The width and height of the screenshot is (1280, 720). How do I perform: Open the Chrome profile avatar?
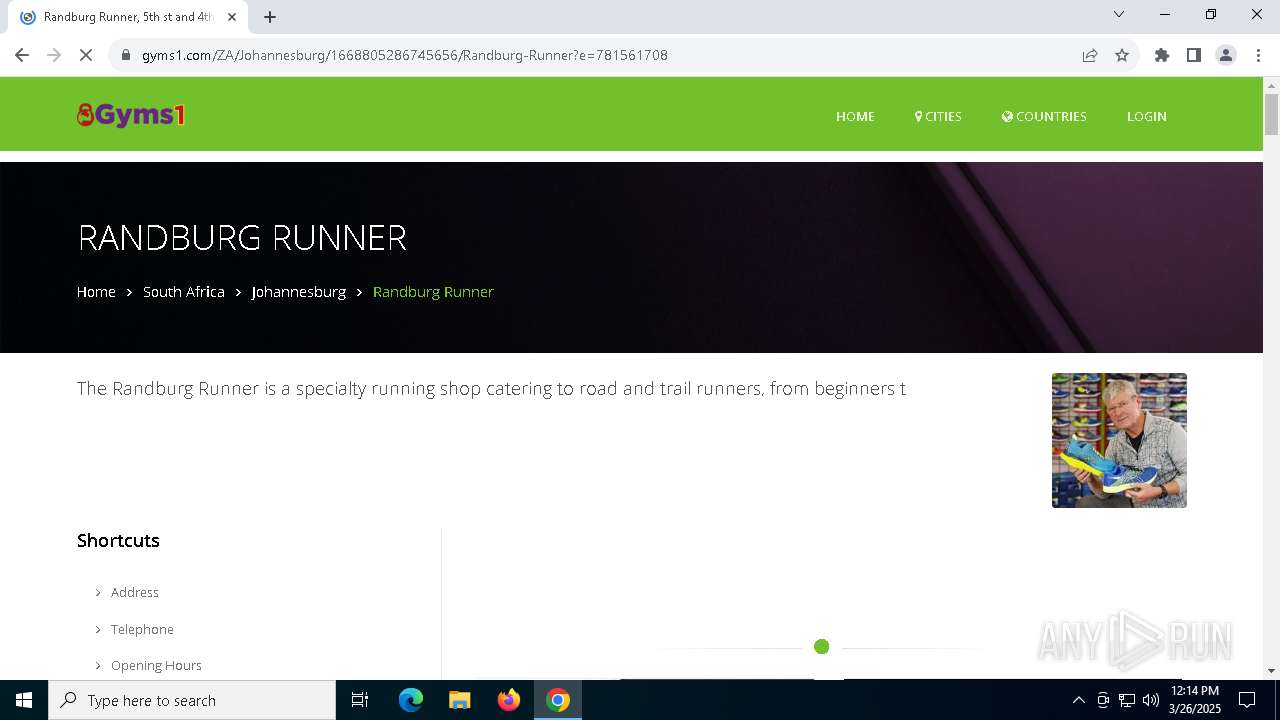tap(1226, 55)
